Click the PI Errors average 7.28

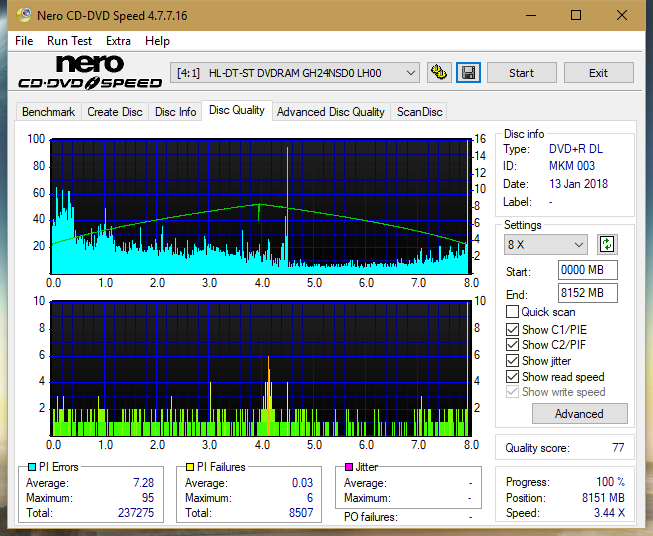(144, 483)
